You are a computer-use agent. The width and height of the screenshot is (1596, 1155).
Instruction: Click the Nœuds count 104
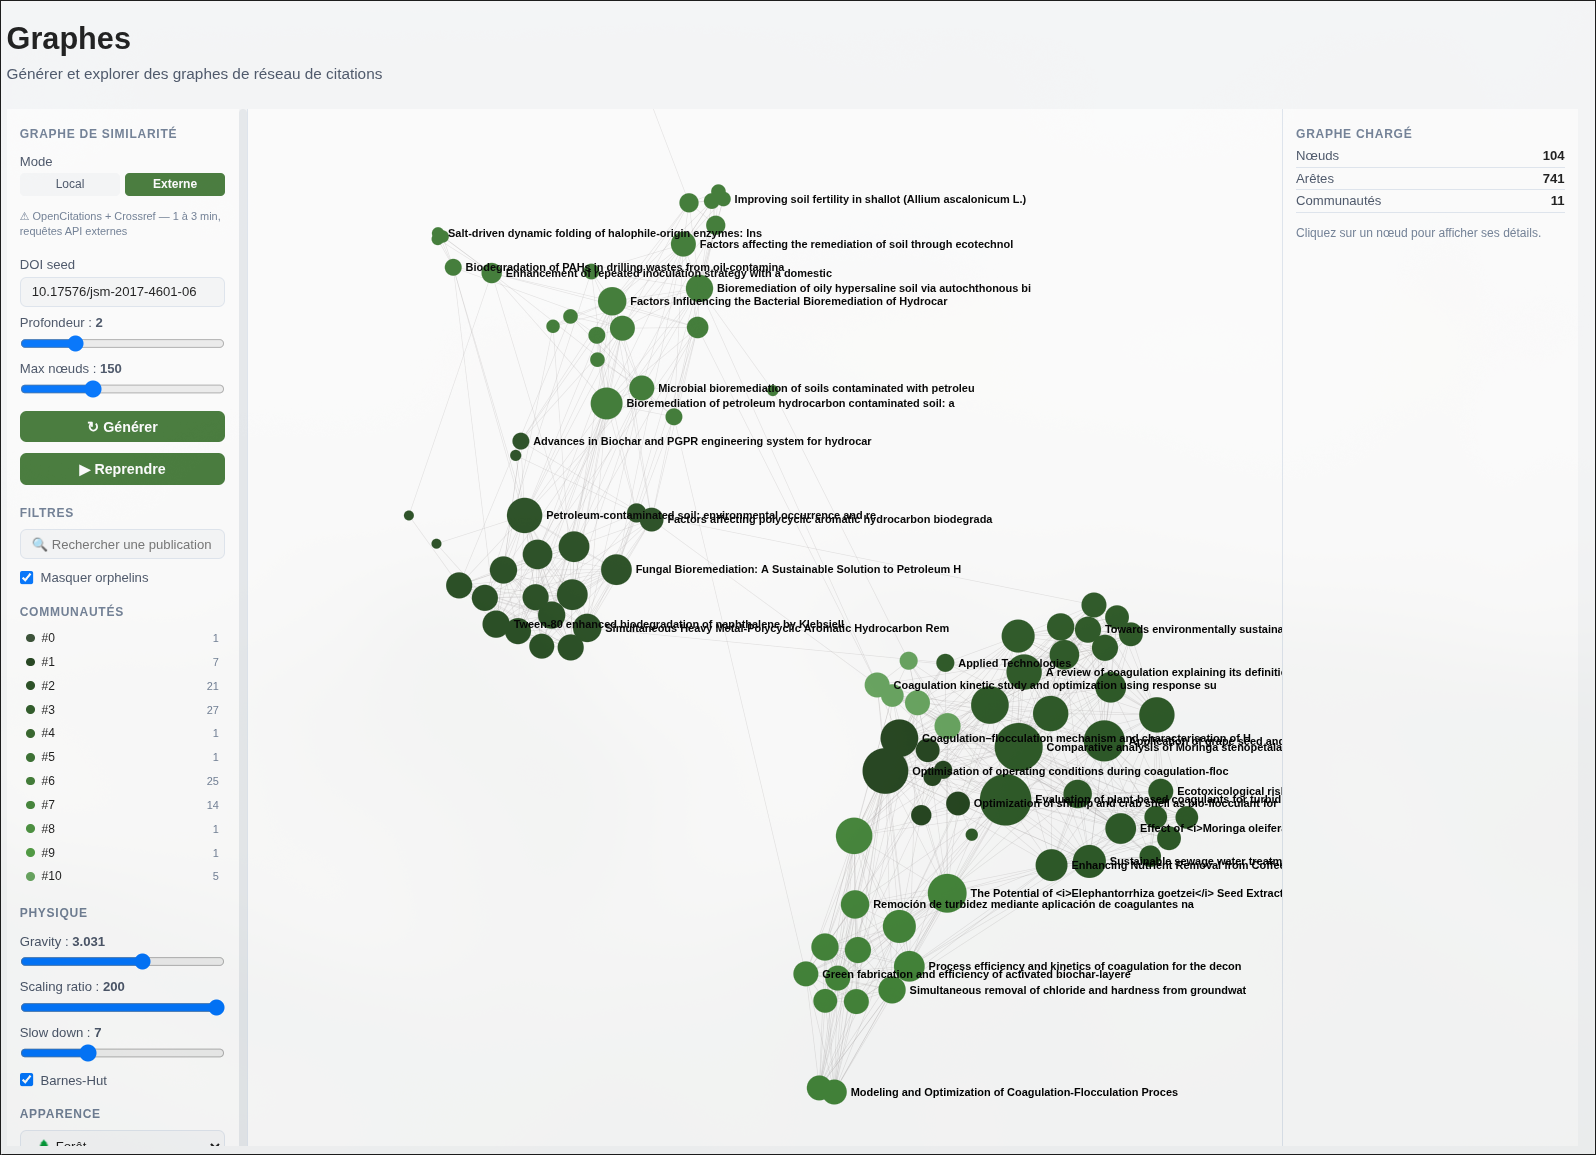click(x=1553, y=156)
